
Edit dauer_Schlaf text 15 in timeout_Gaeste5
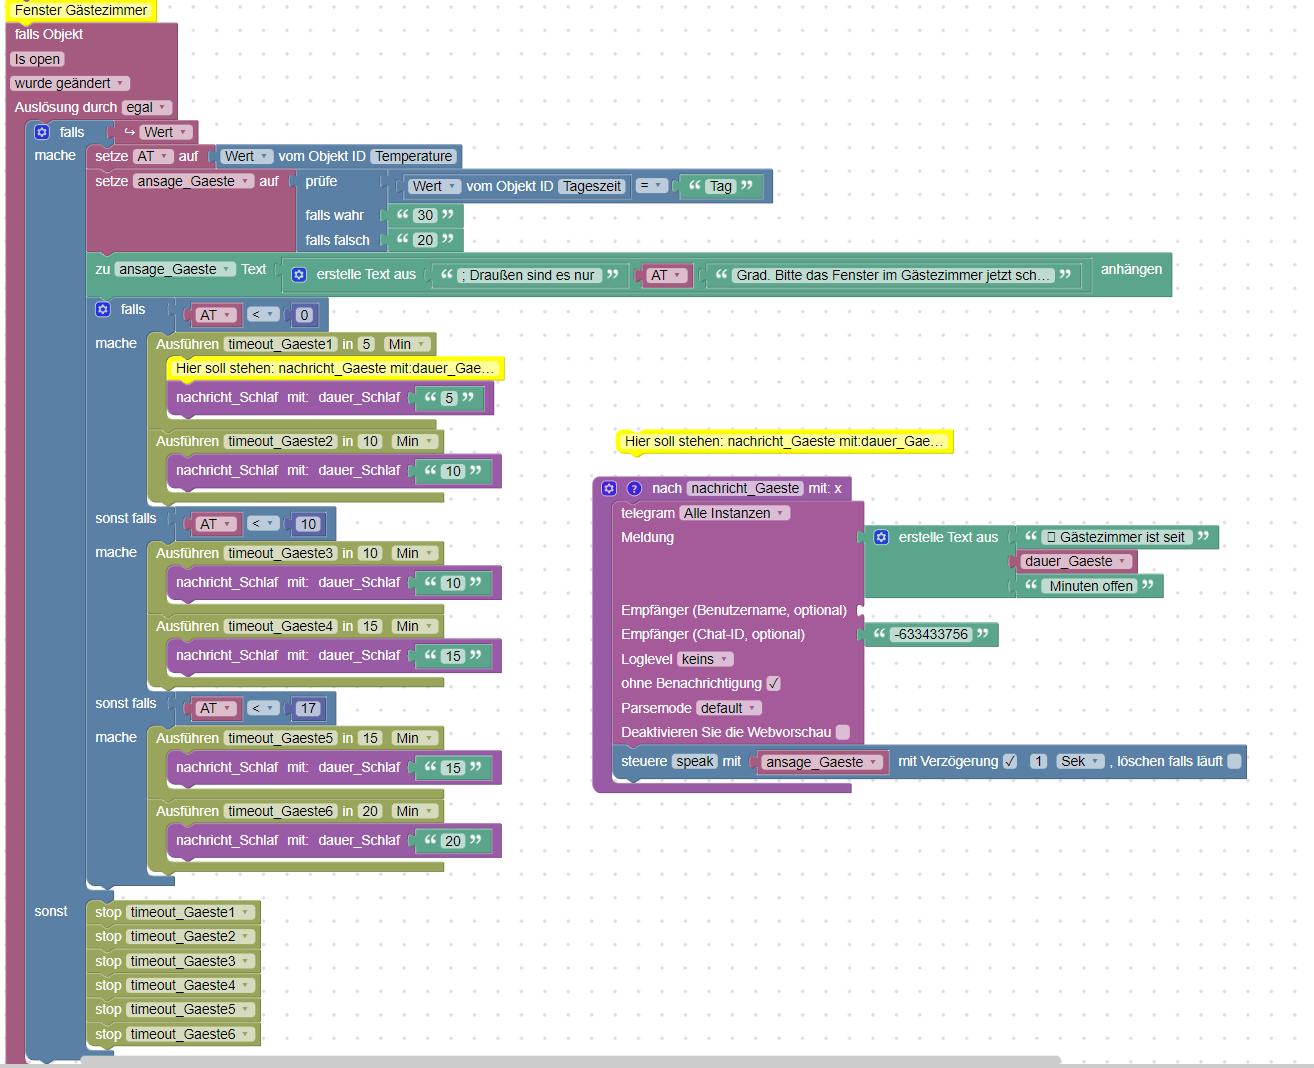click(x=453, y=768)
